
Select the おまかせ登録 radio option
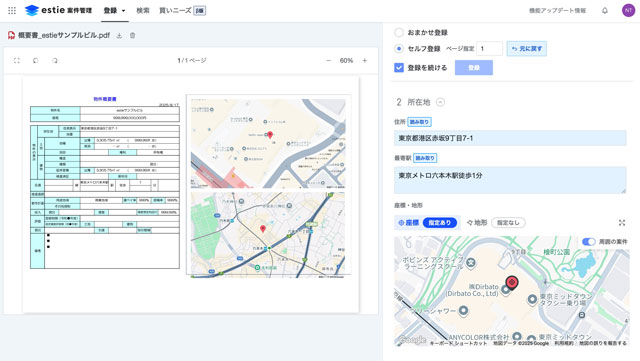click(399, 32)
